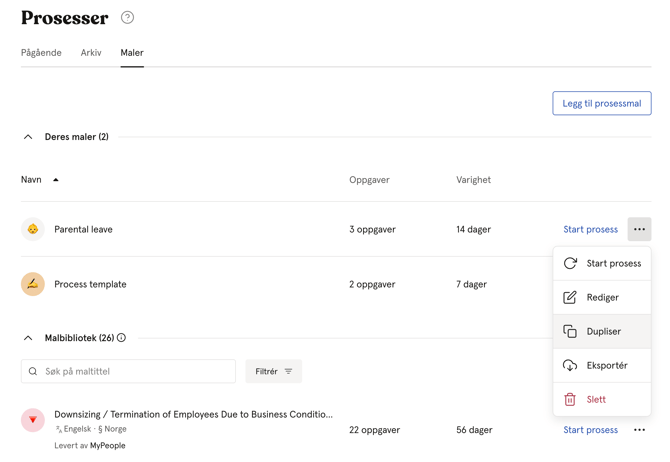The image size is (670, 462).
Task: Close the three-dot menu for Parental leave
Action: pyautogui.click(x=639, y=229)
